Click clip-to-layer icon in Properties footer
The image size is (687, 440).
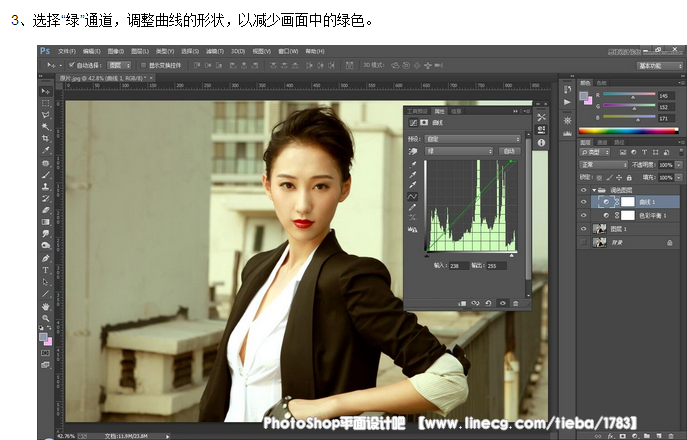[x=462, y=303]
